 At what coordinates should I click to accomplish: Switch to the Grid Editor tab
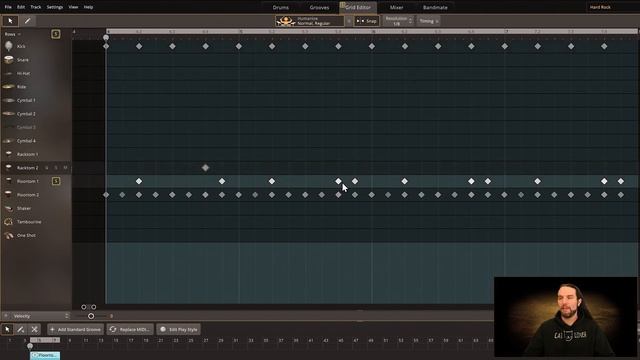pyautogui.click(x=358, y=7)
